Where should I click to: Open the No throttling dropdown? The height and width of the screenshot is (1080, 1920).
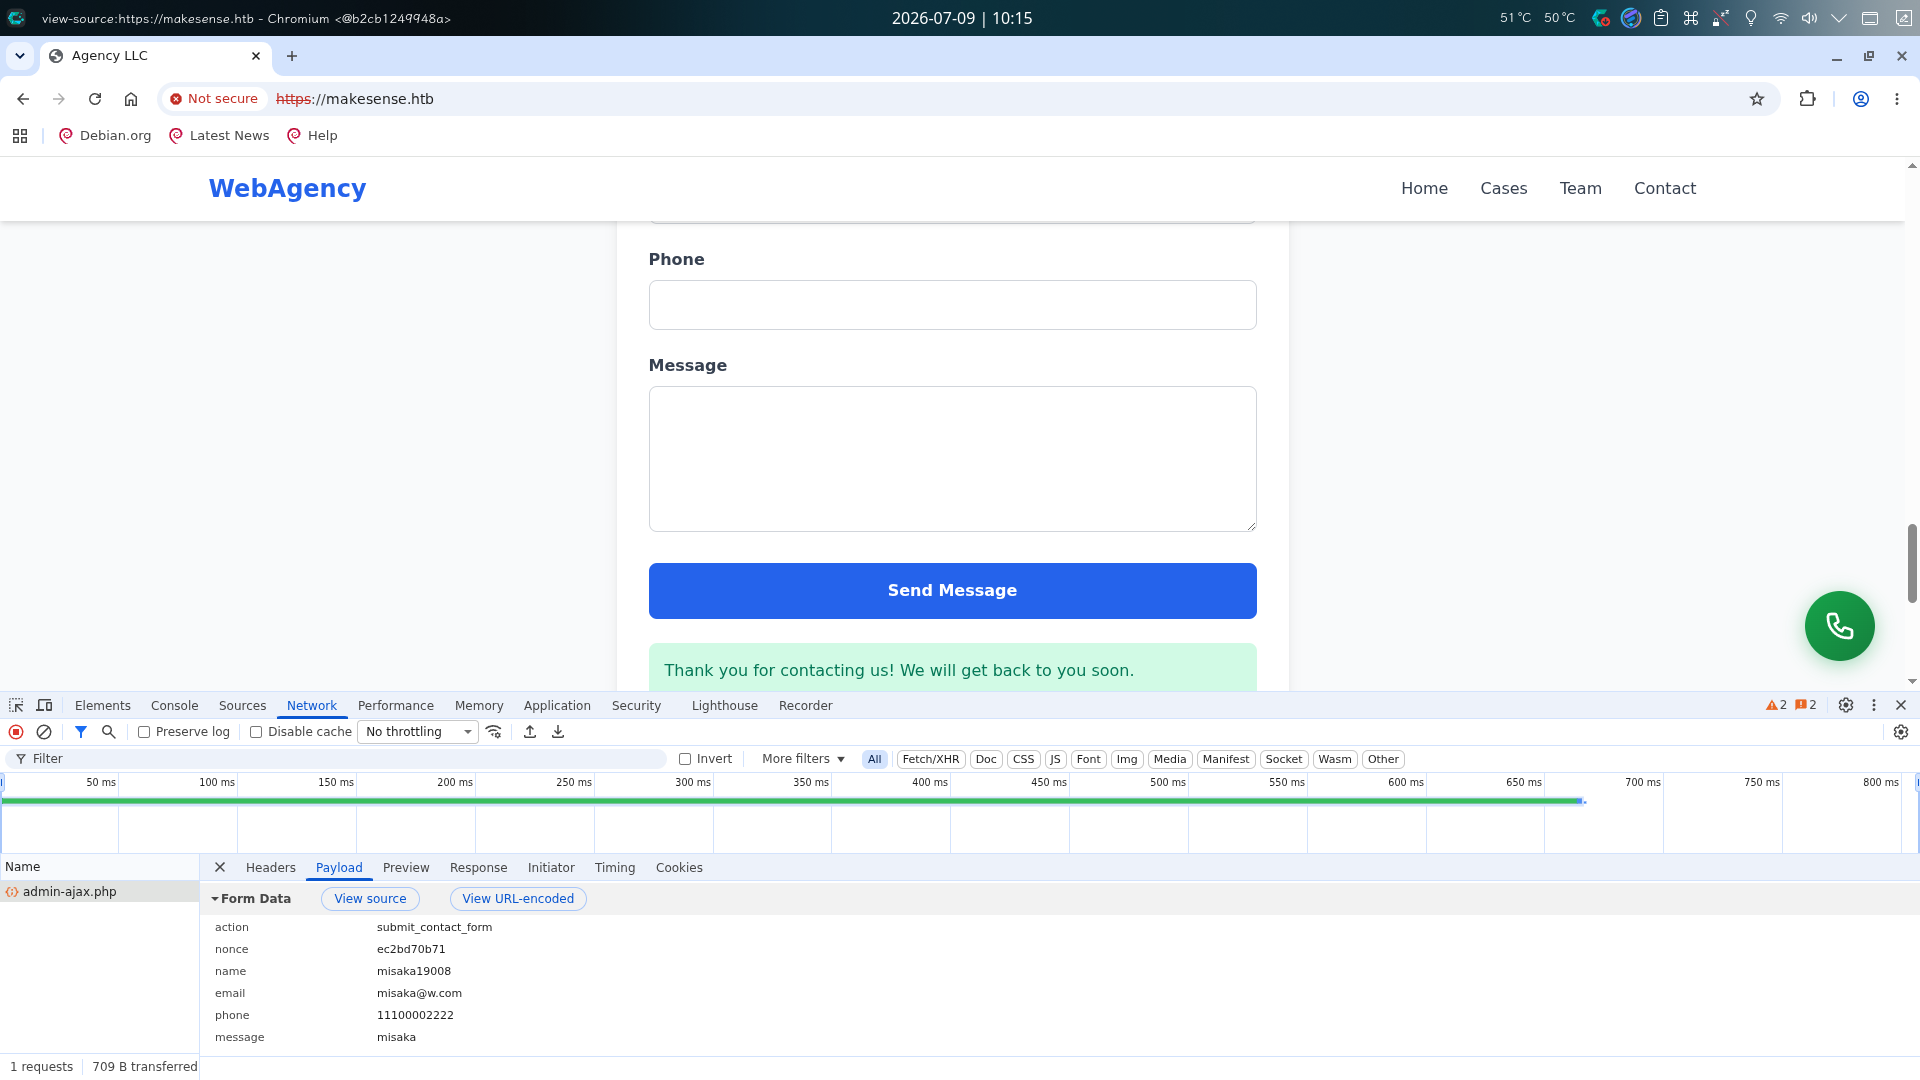418,732
